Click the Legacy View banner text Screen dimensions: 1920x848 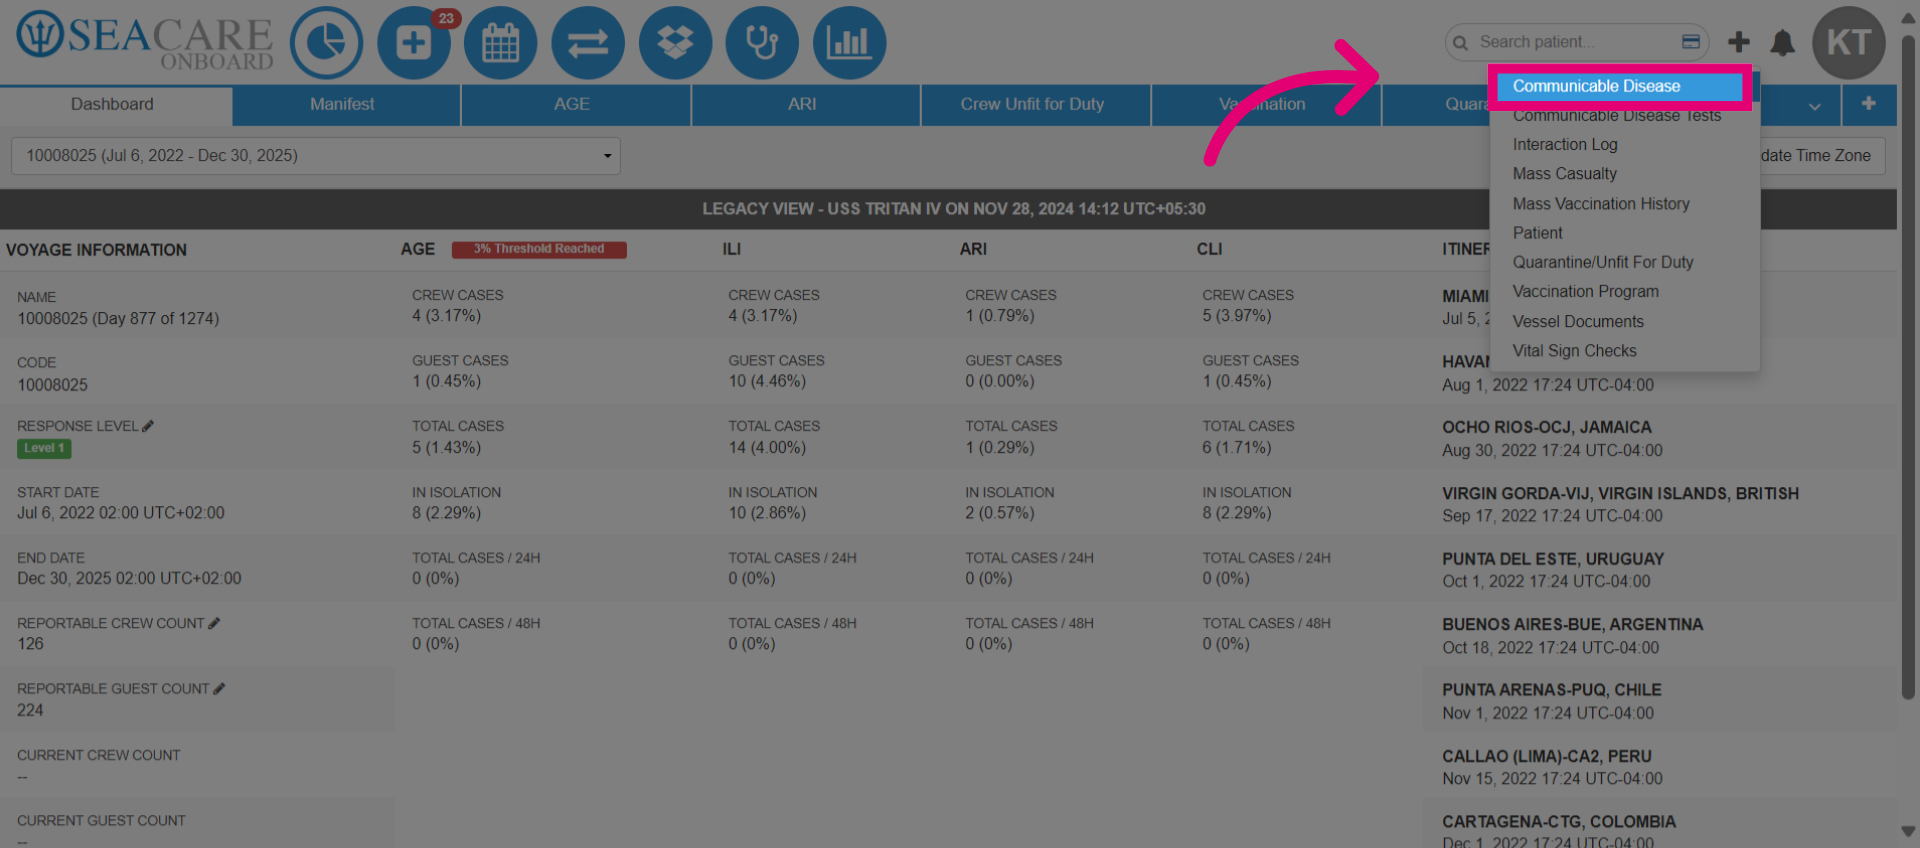[x=954, y=209]
